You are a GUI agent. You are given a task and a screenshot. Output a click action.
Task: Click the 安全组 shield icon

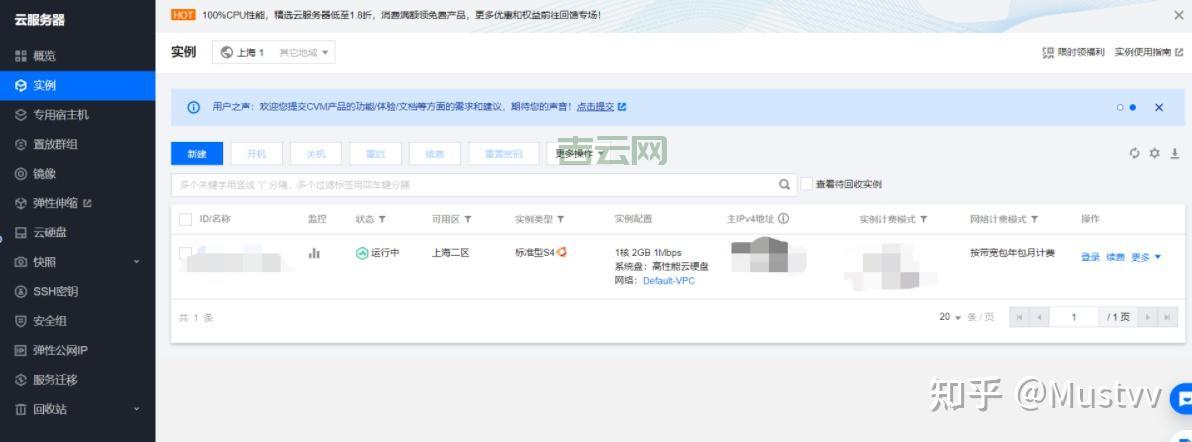point(21,321)
